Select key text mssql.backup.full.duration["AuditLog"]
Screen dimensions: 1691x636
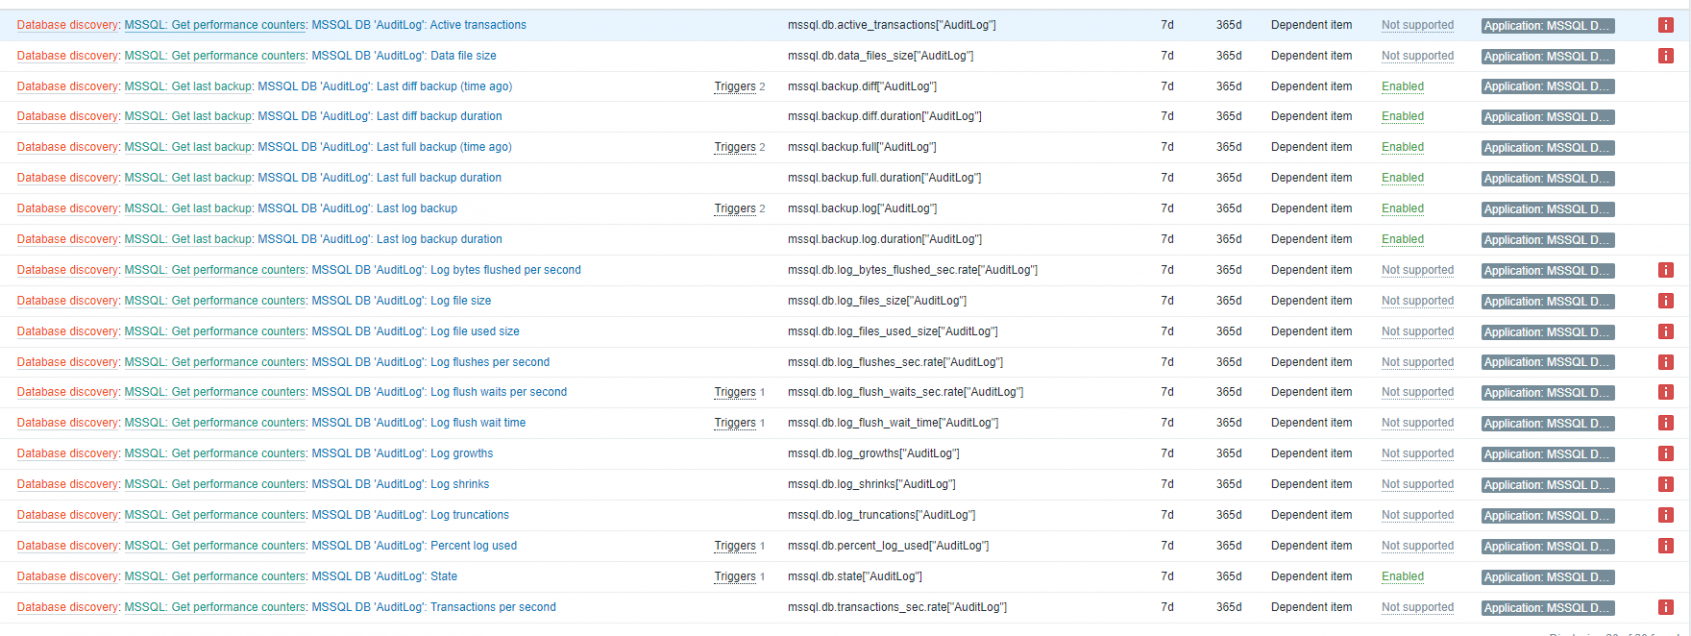[x=884, y=178]
